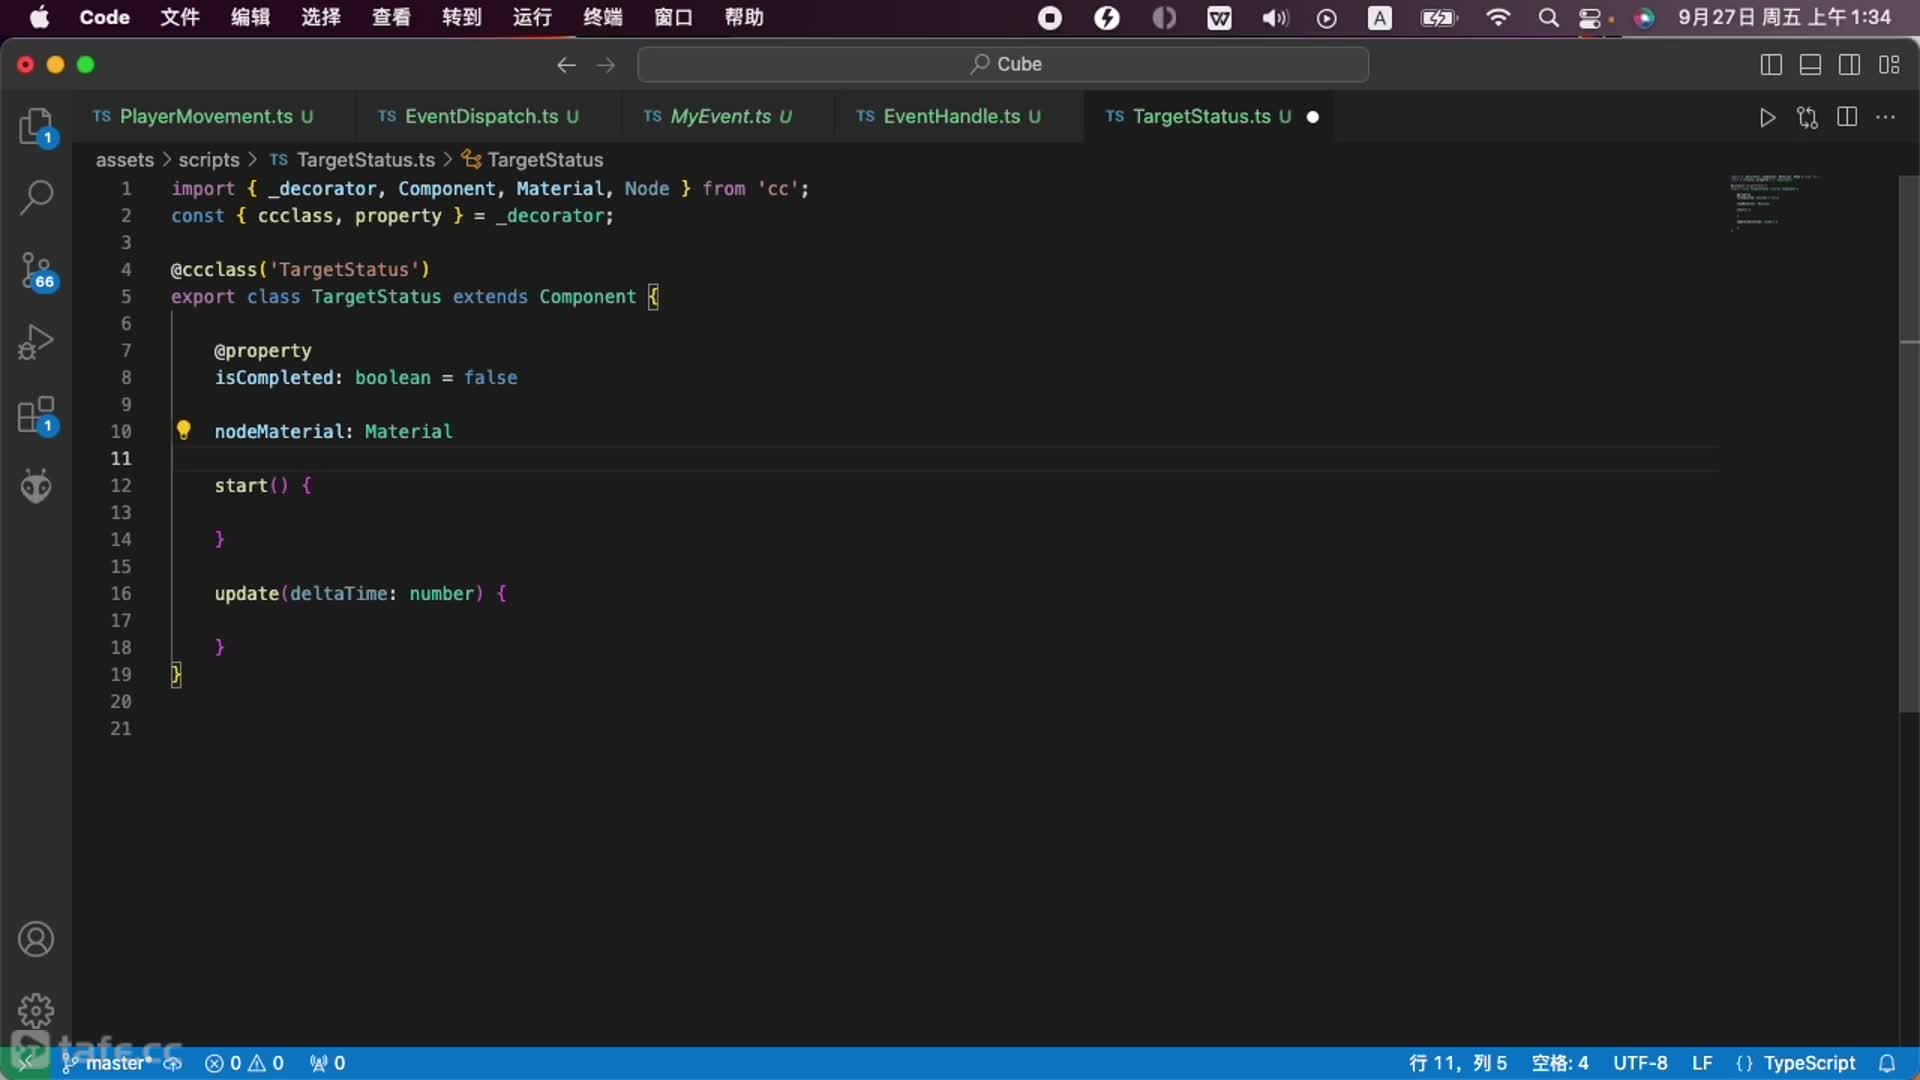
Task: Go back with the left arrow navigation
Action: pos(566,65)
